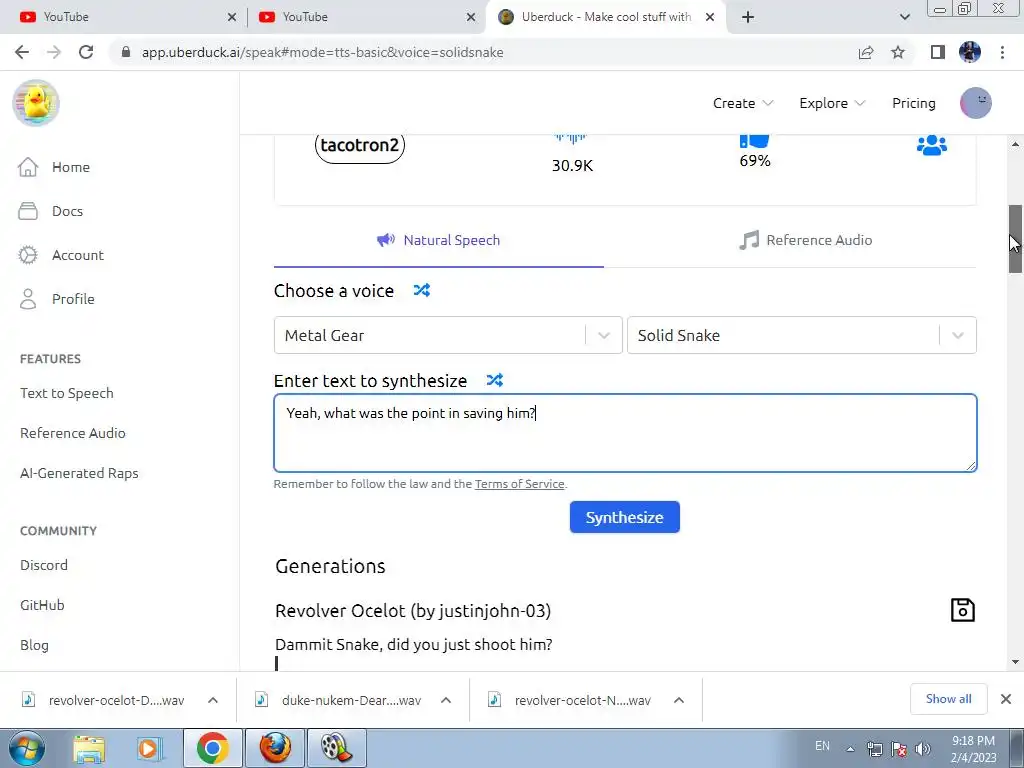
Task: Click the browser address bar URL
Action: tap(323, 52)
